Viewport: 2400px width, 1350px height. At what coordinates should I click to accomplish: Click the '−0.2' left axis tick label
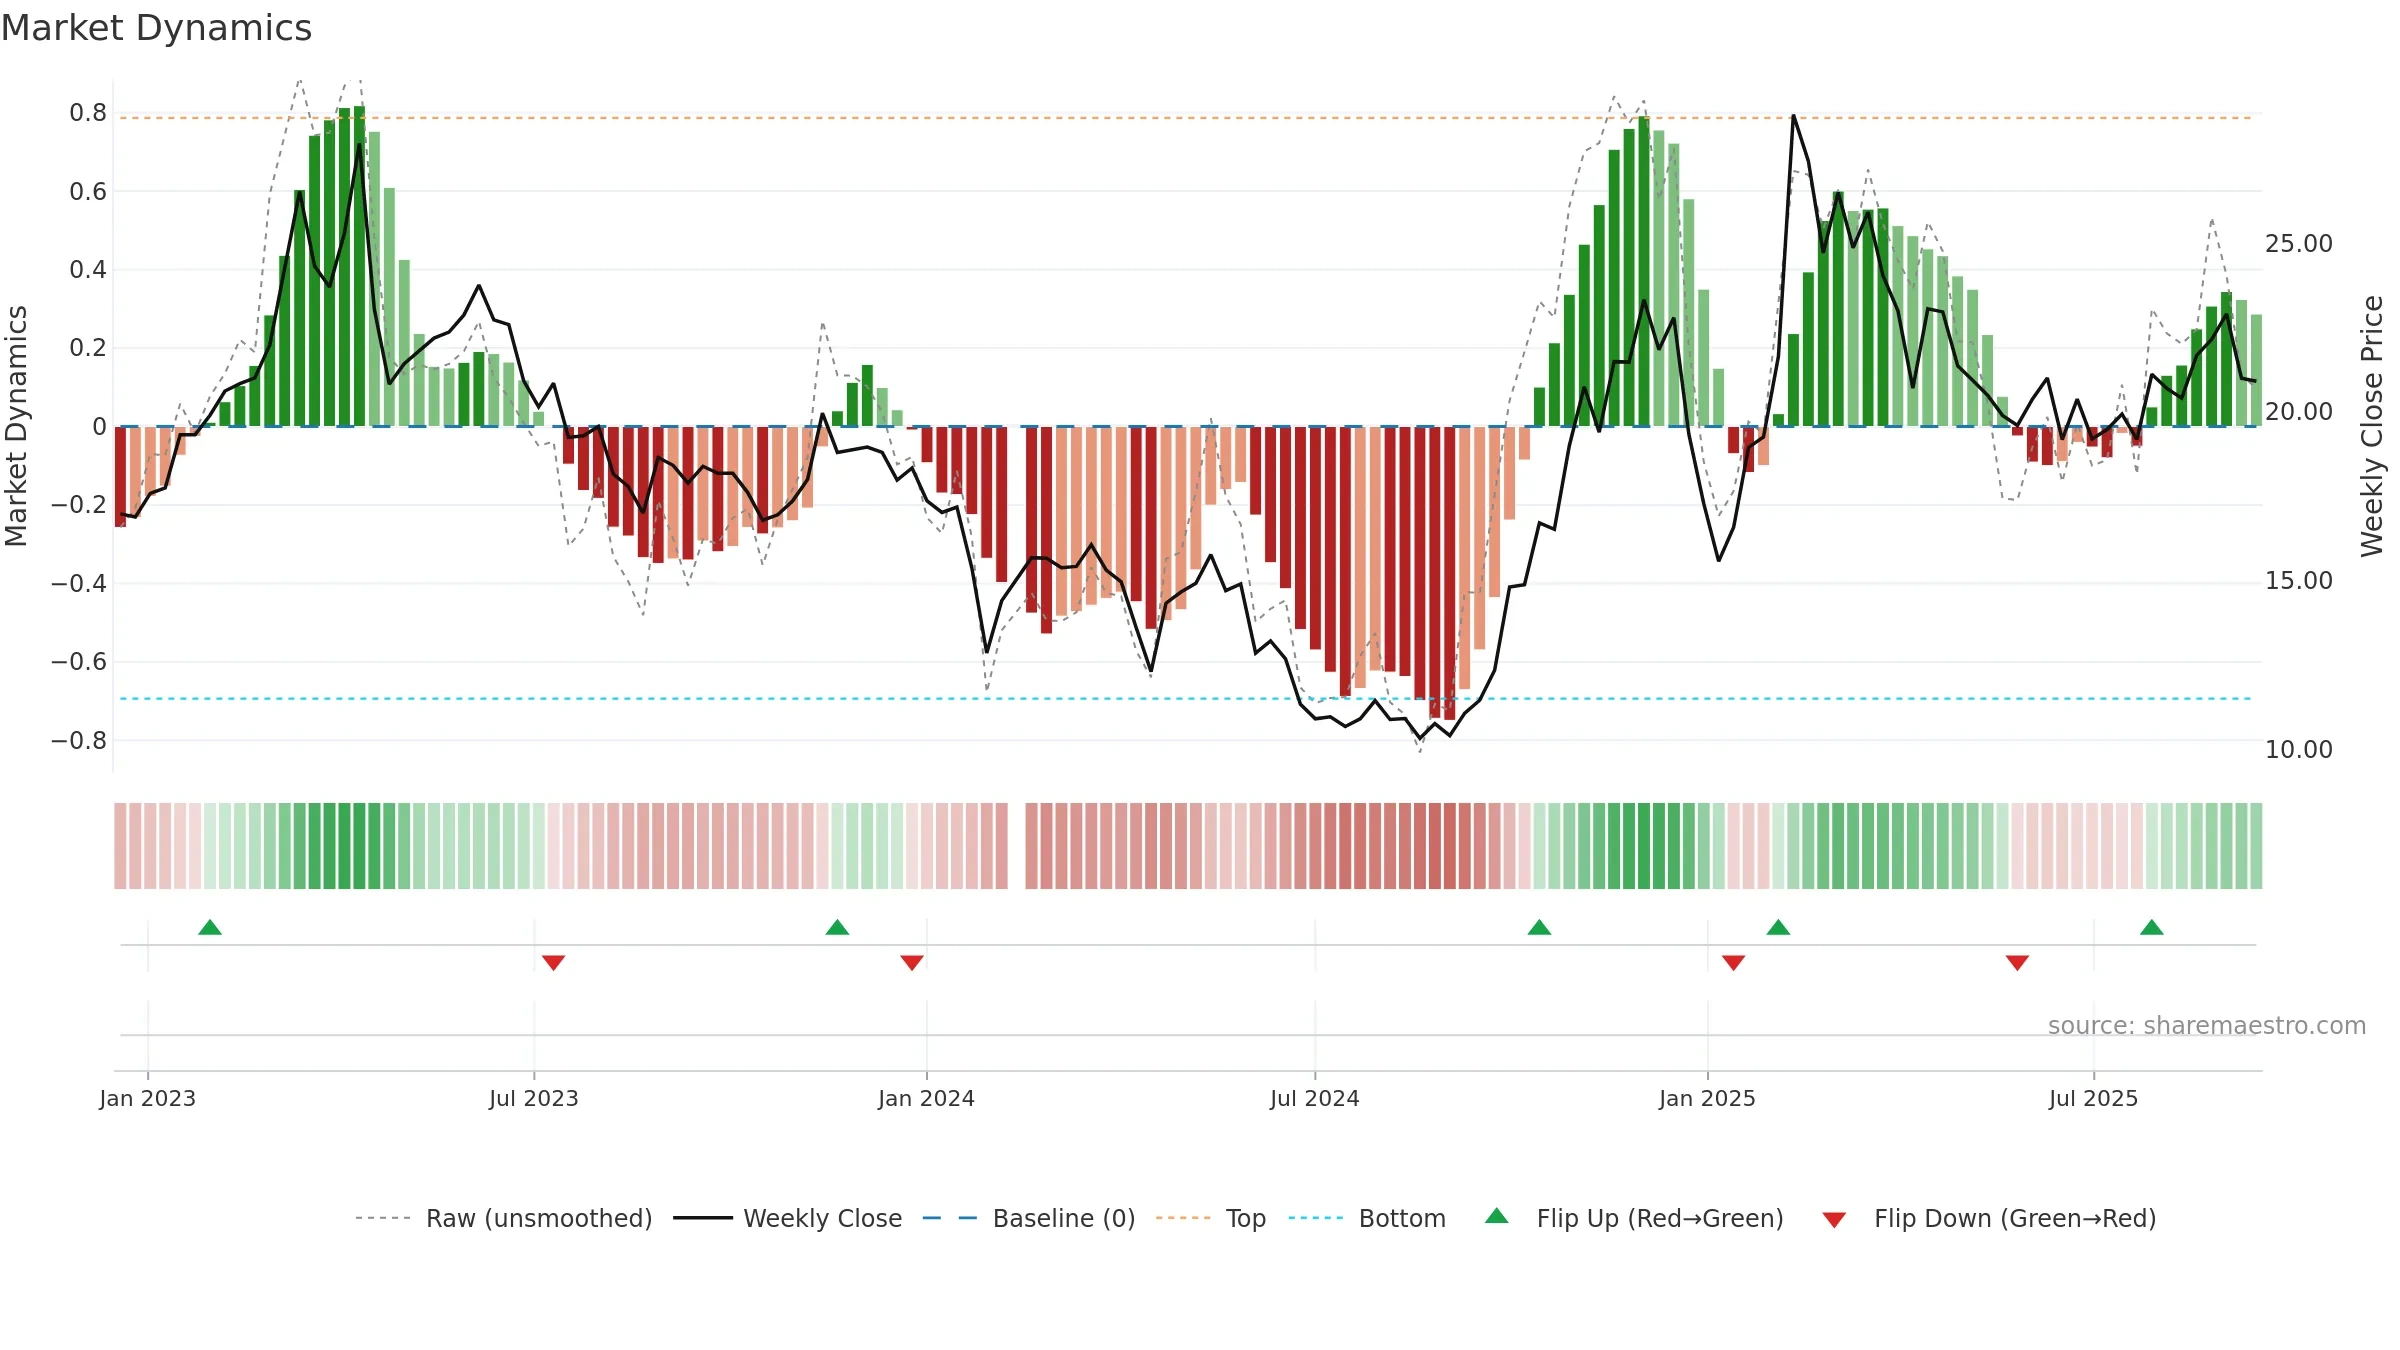[79, 505]
